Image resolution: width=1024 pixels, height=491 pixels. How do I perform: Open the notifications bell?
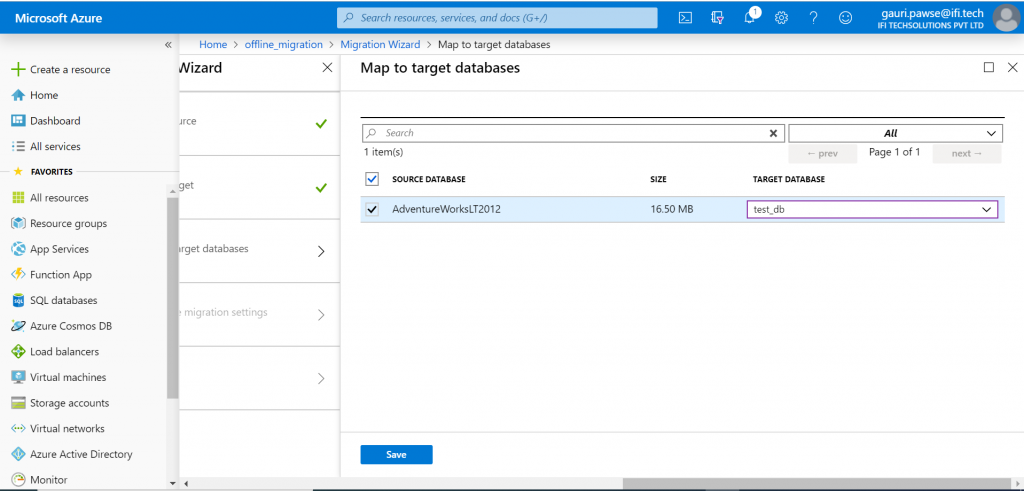point(750,16)
